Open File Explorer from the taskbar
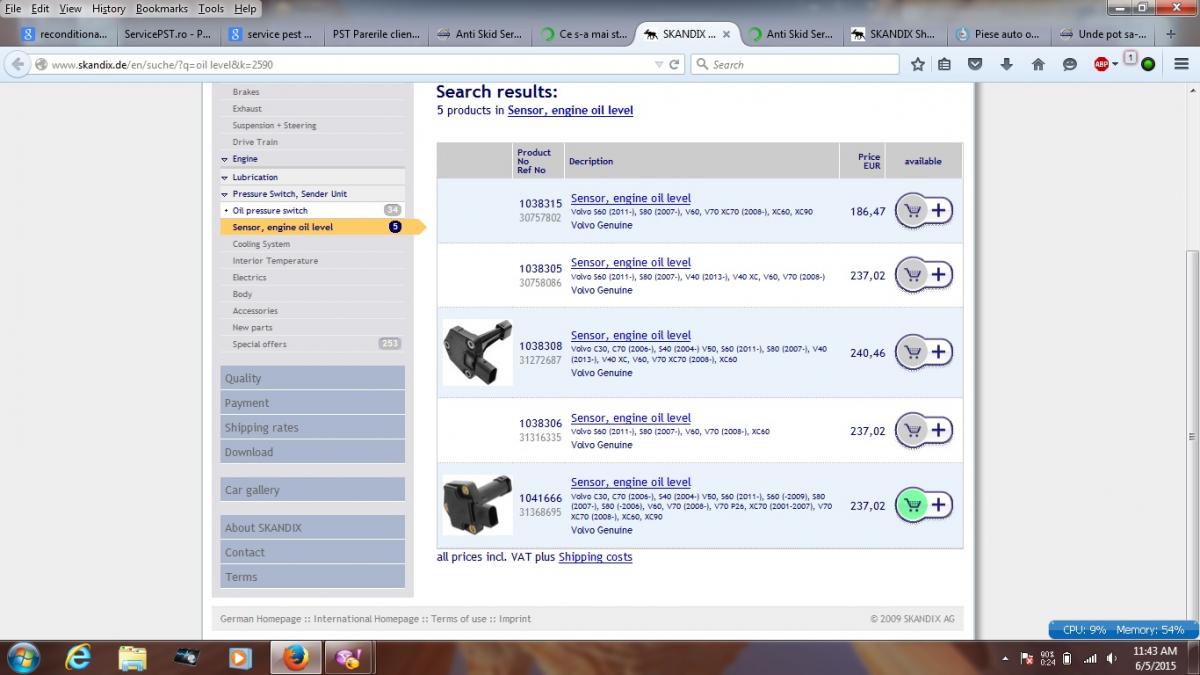 132,657
